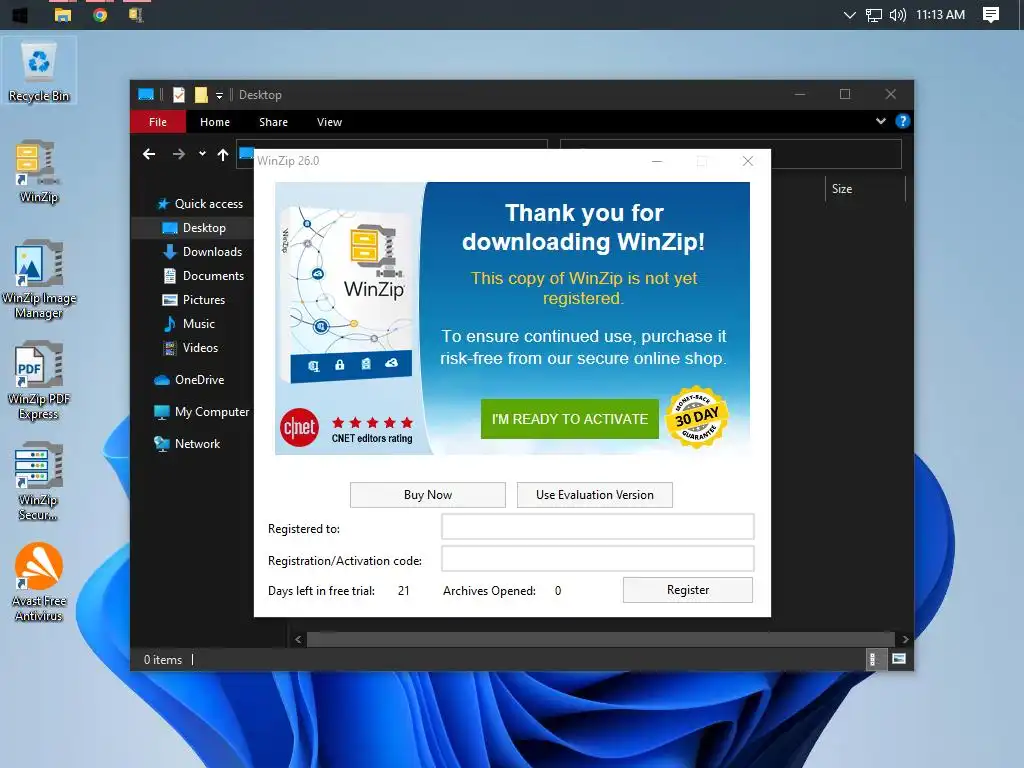
Task: Click the Buy Now button
Action: click(x=428, y=494)
